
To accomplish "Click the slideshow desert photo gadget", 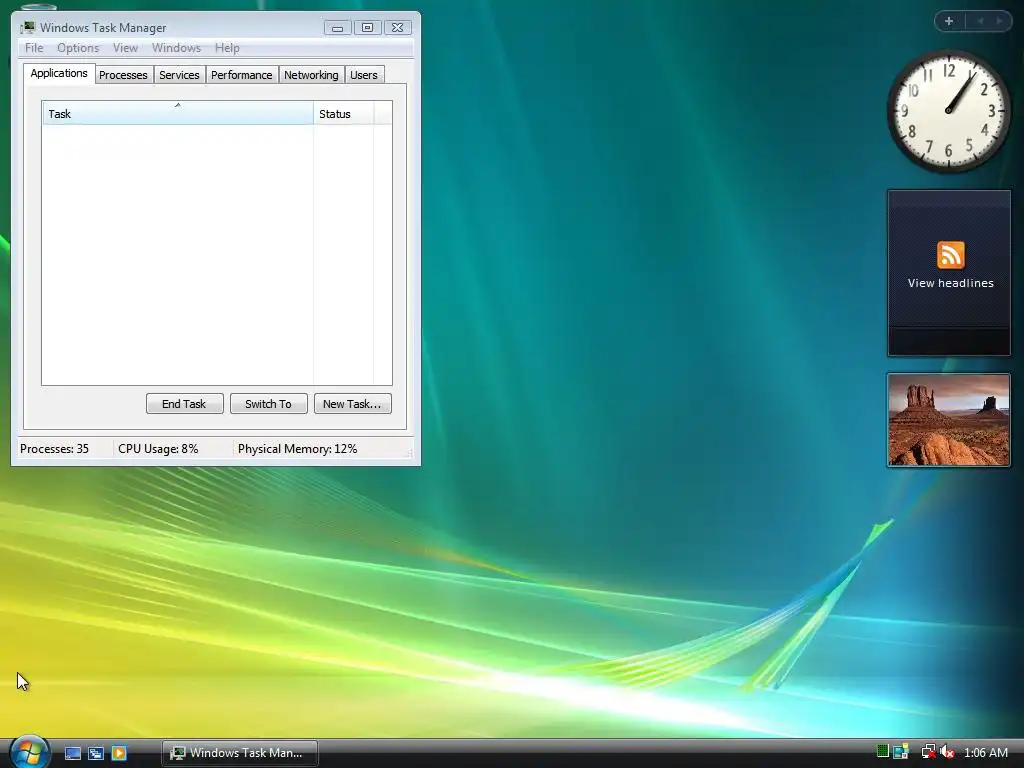I will click(x=948, y=420).
